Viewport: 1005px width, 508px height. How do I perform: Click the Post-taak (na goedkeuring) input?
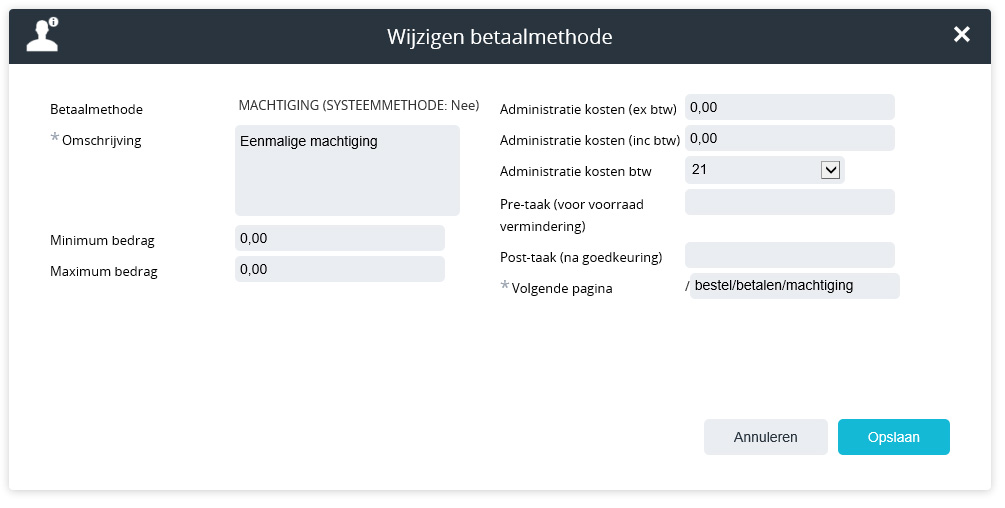tap(789, 255)
